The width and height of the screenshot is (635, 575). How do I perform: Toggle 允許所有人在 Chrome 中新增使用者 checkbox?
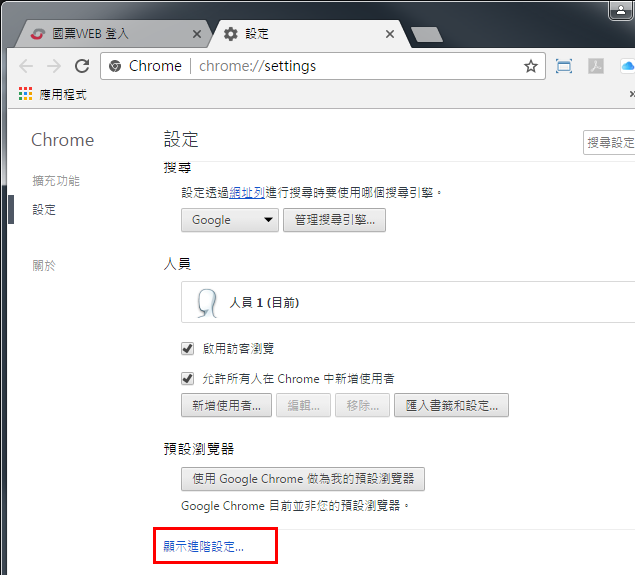coord(187,379)
